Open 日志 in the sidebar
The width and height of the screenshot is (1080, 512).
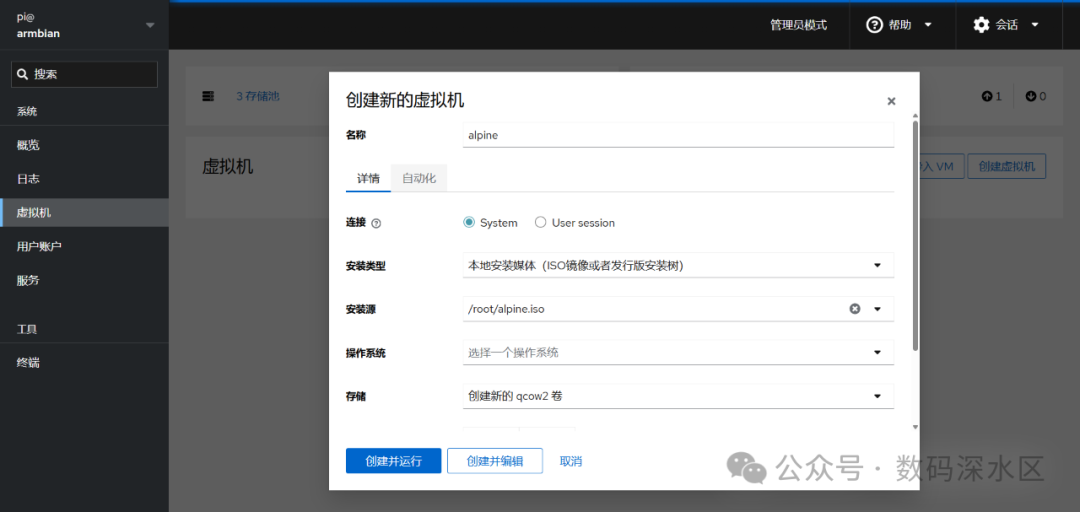[84, 179]
